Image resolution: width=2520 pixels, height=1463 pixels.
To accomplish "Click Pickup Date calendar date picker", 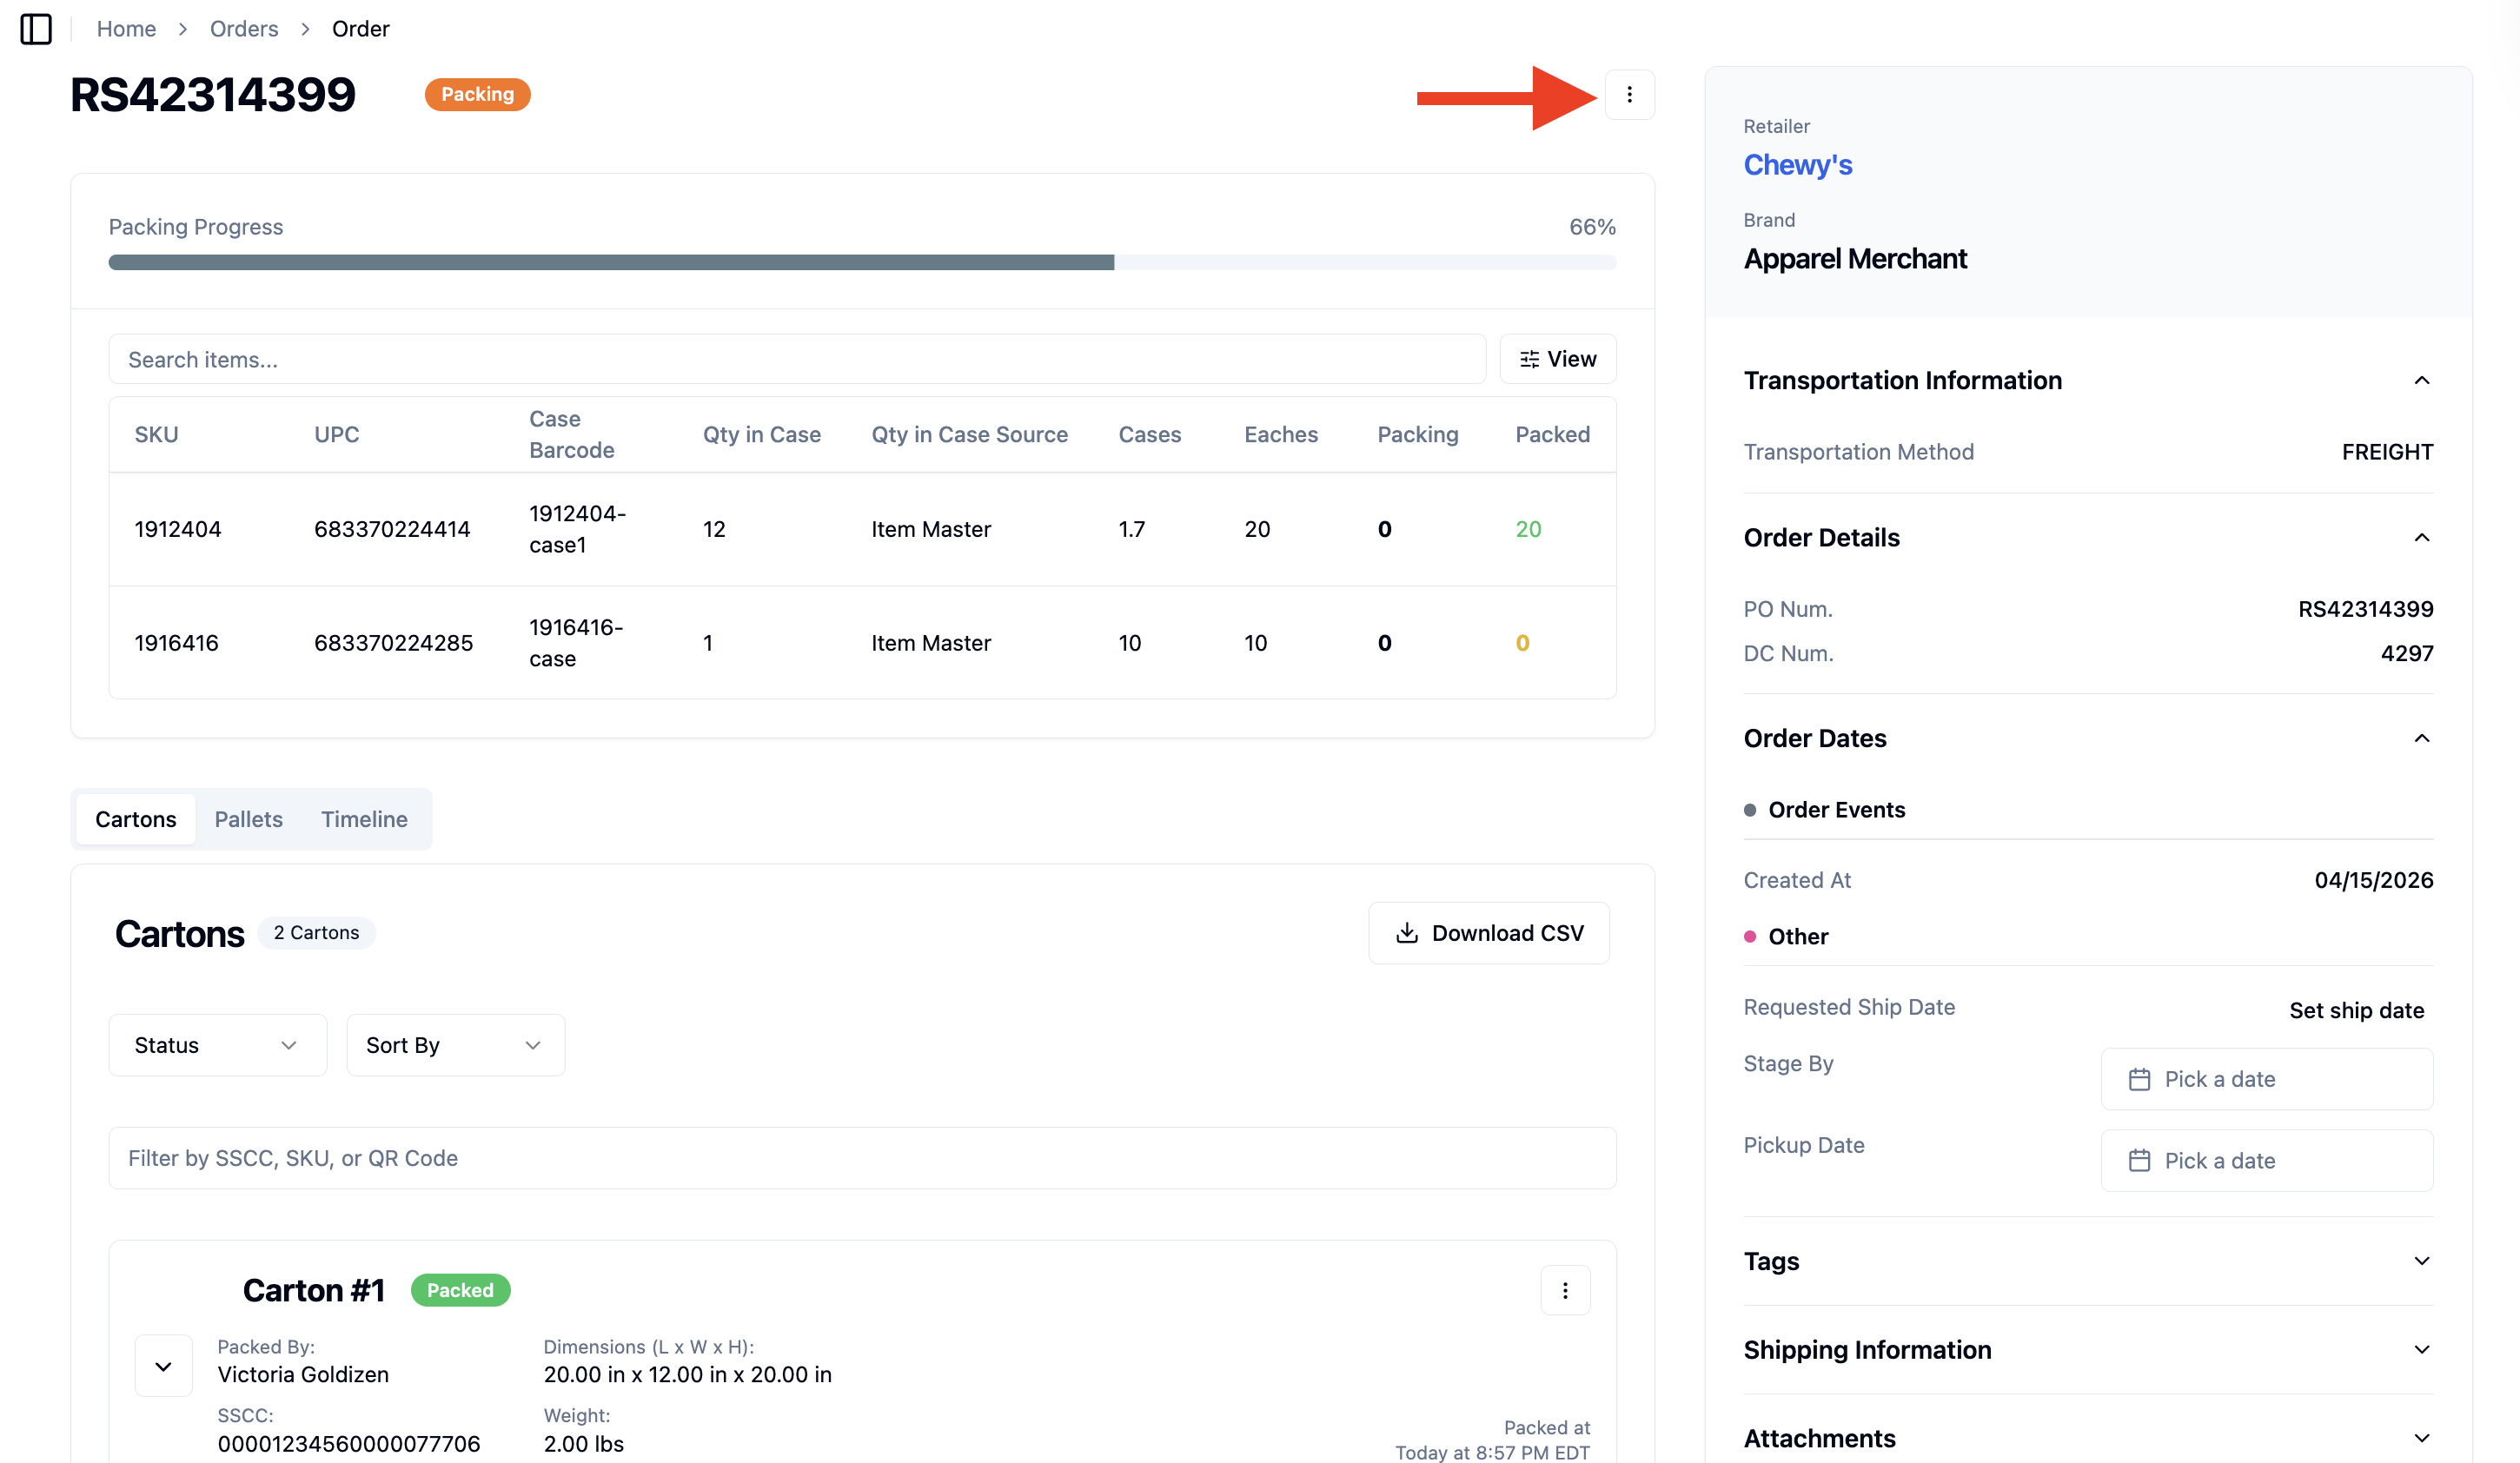I will coord(2267,1161).
